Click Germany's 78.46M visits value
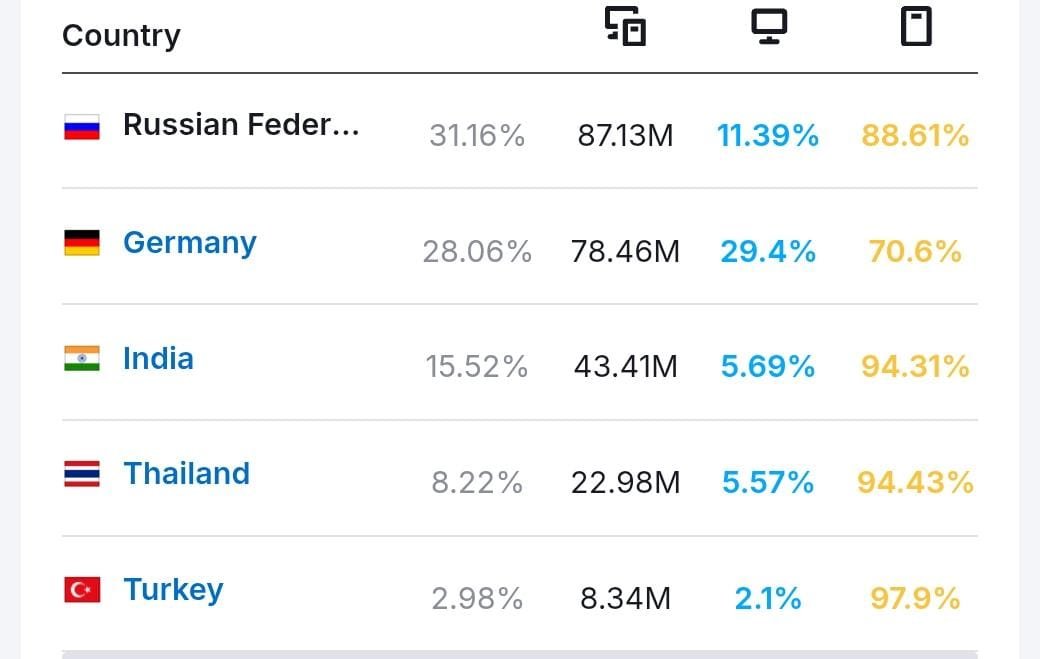Image resolution: width=1040 pixels, height=659 pixels. coord(625,251)
